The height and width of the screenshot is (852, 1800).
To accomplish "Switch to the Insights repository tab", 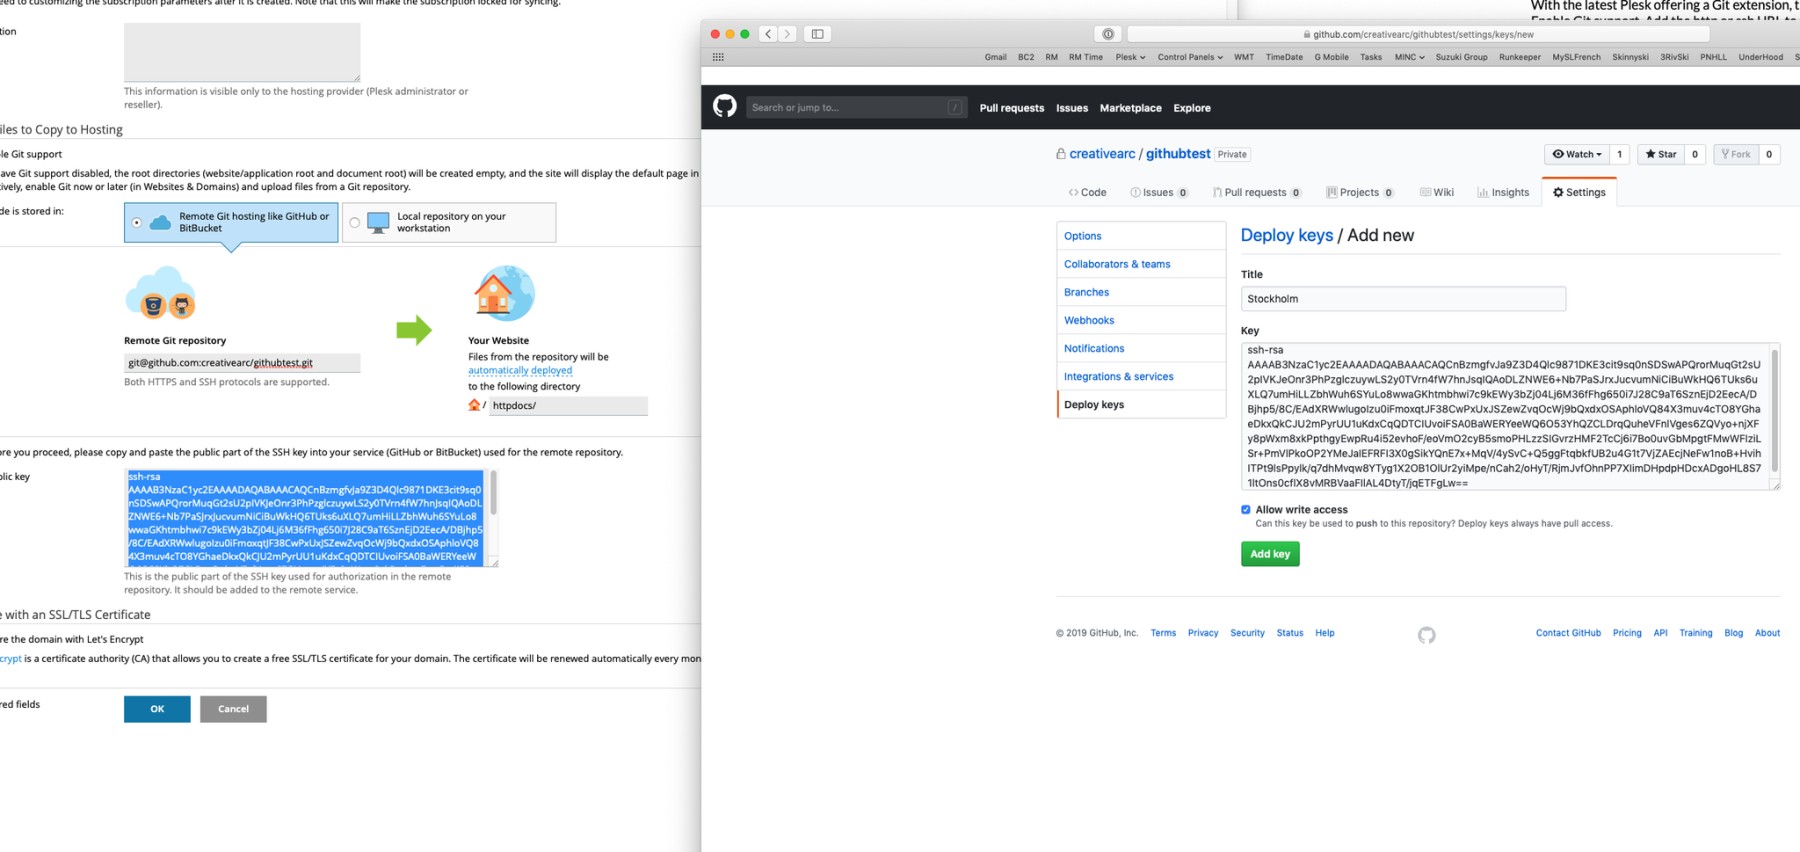I will [x=1503, y=192].
